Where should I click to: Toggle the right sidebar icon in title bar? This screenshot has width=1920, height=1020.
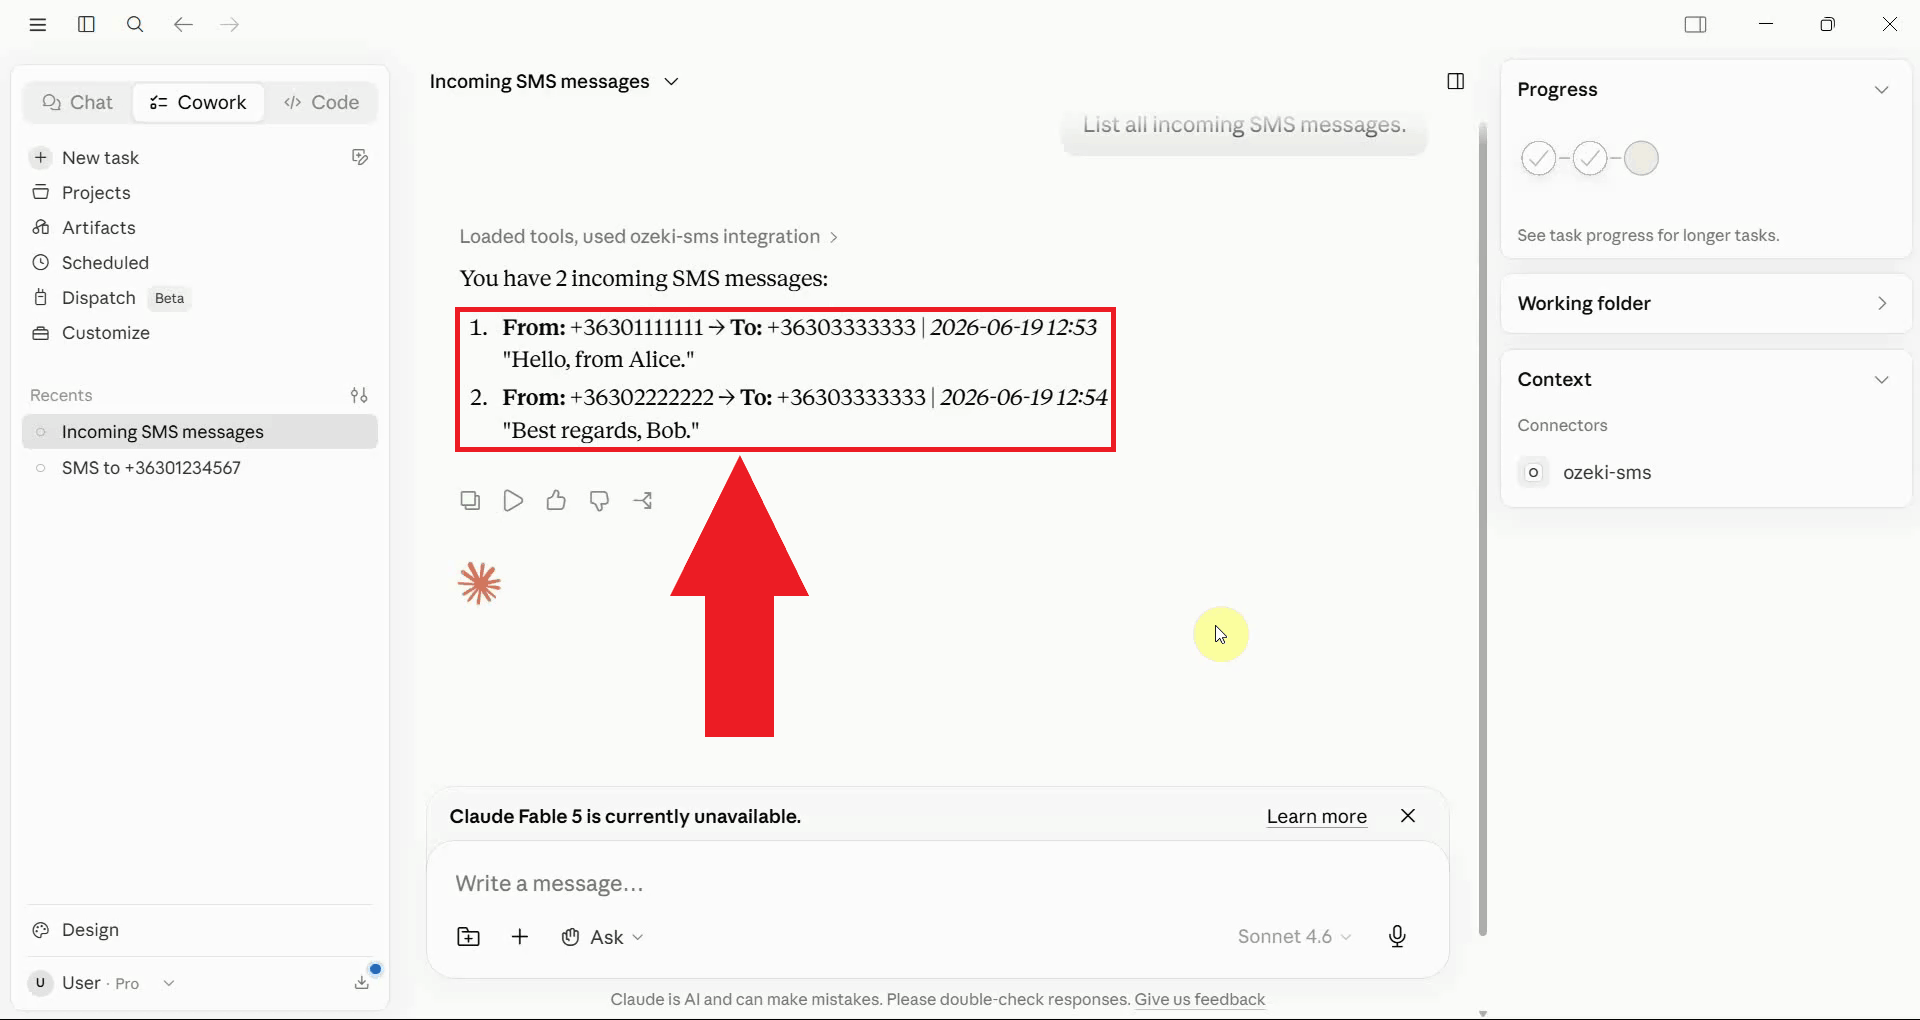point(1695,24)
